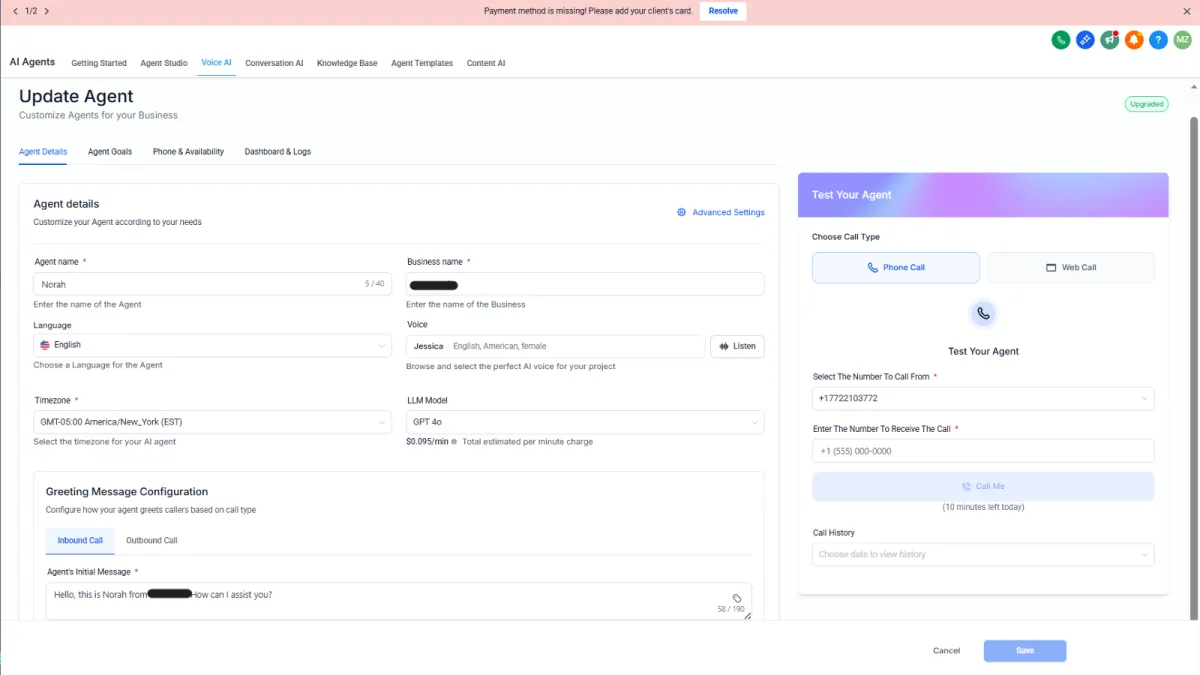Go to Agent Studio
The image size is (1200, 675).
164,63
